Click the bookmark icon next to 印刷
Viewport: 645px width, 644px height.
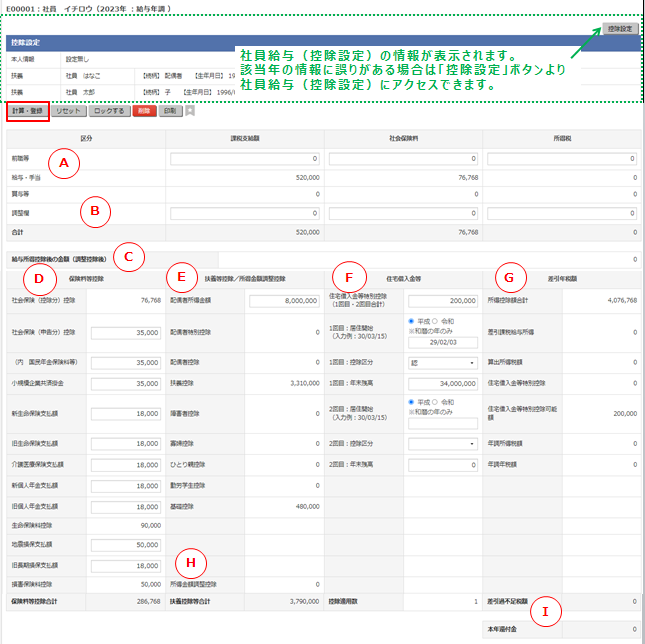pyautogui.click(x=190, y=111)
